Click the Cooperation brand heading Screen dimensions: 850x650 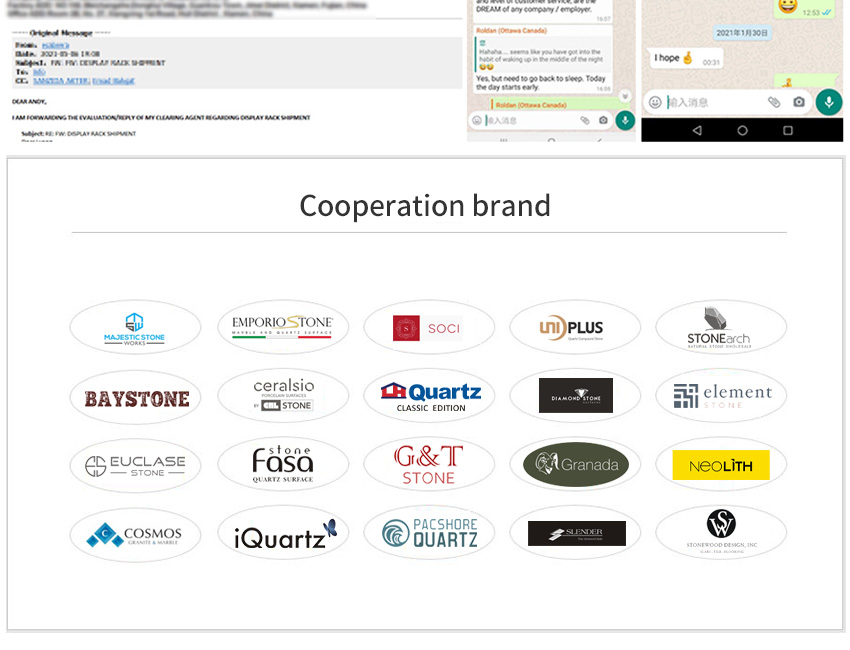coord(425,206)
